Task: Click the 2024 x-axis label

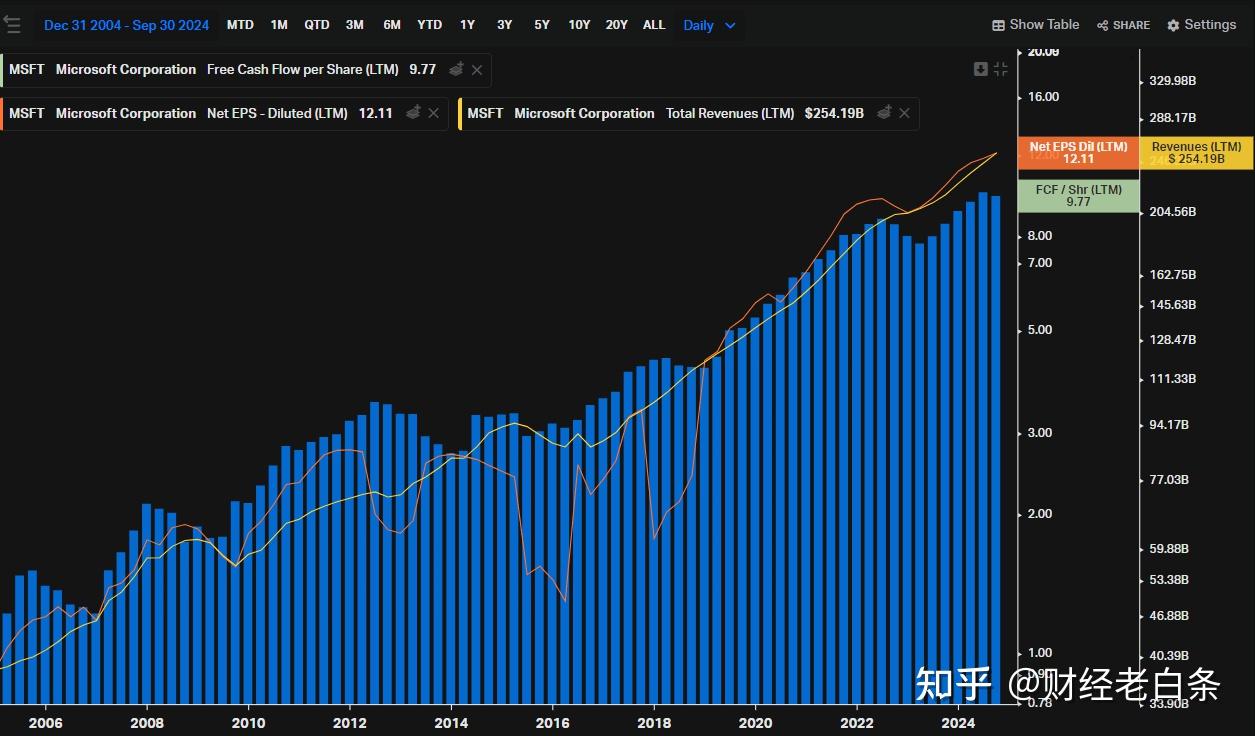Action: pyautogui.click(x=958, y=723)
